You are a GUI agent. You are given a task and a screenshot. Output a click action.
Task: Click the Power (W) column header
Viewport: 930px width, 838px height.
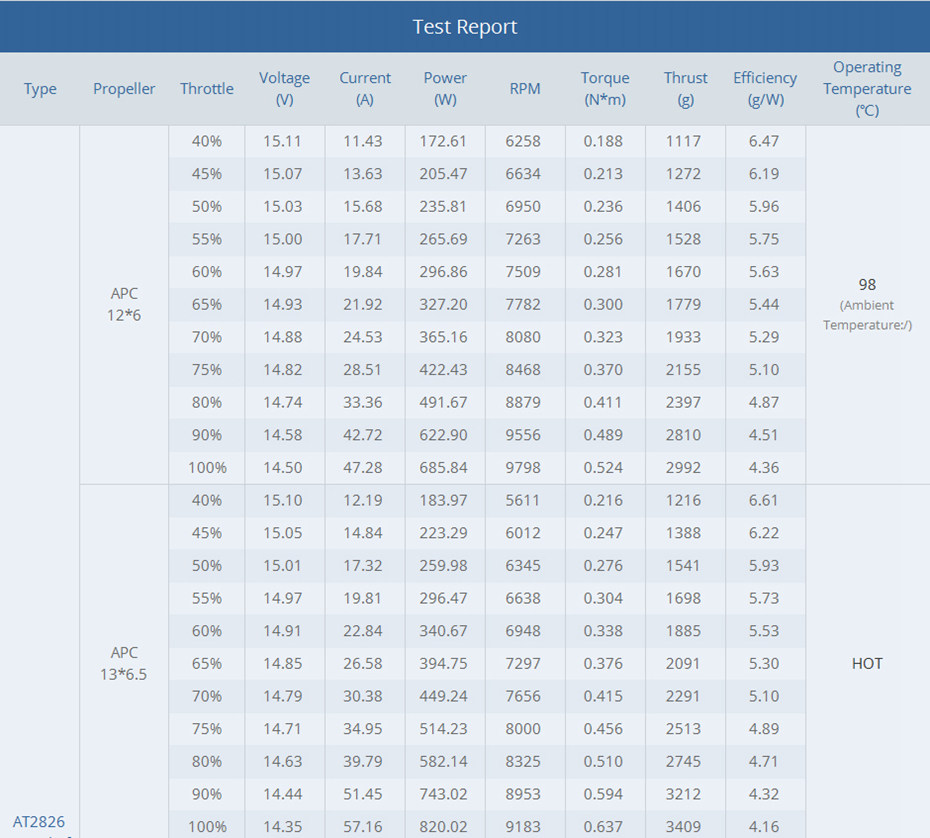point(445,89)
